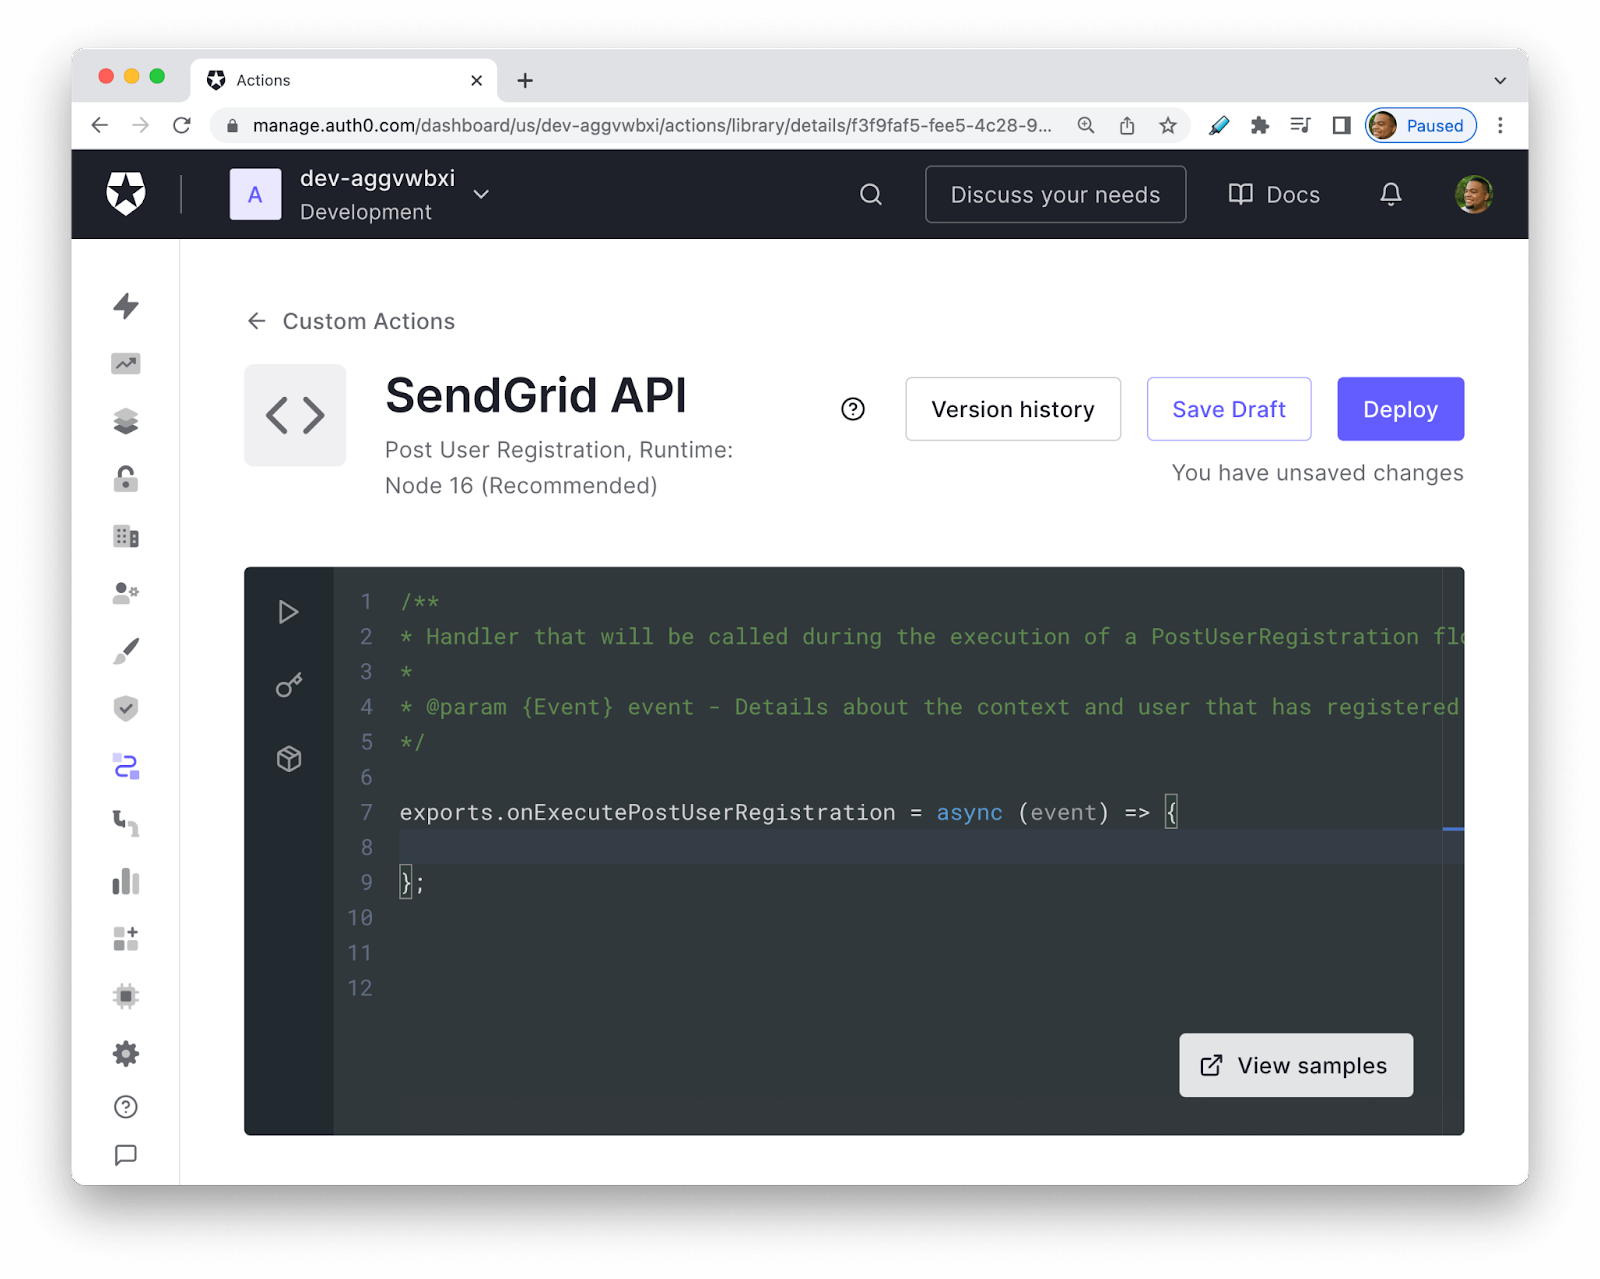Open the Security shield icon
This screenshot has width=1600, height=1279.
click(126, 709)
